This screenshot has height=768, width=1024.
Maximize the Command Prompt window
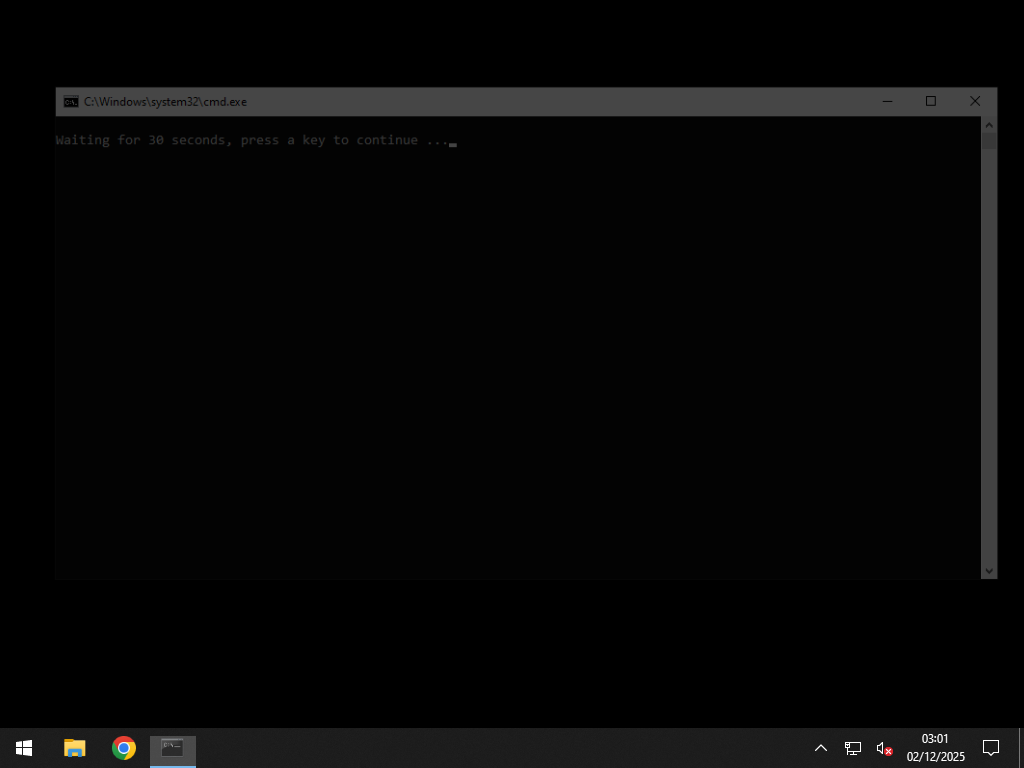click(931, 101)
